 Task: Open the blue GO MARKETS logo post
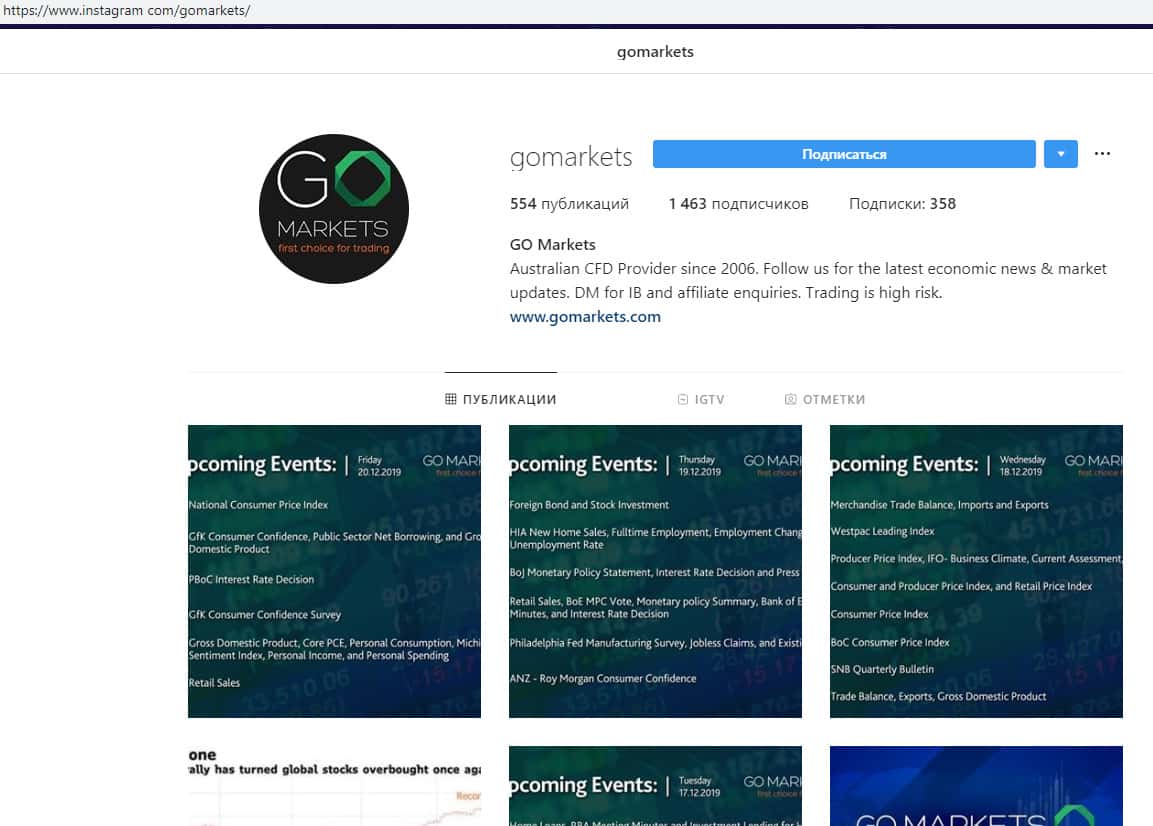pyautogui.click(x=976, y=786)
